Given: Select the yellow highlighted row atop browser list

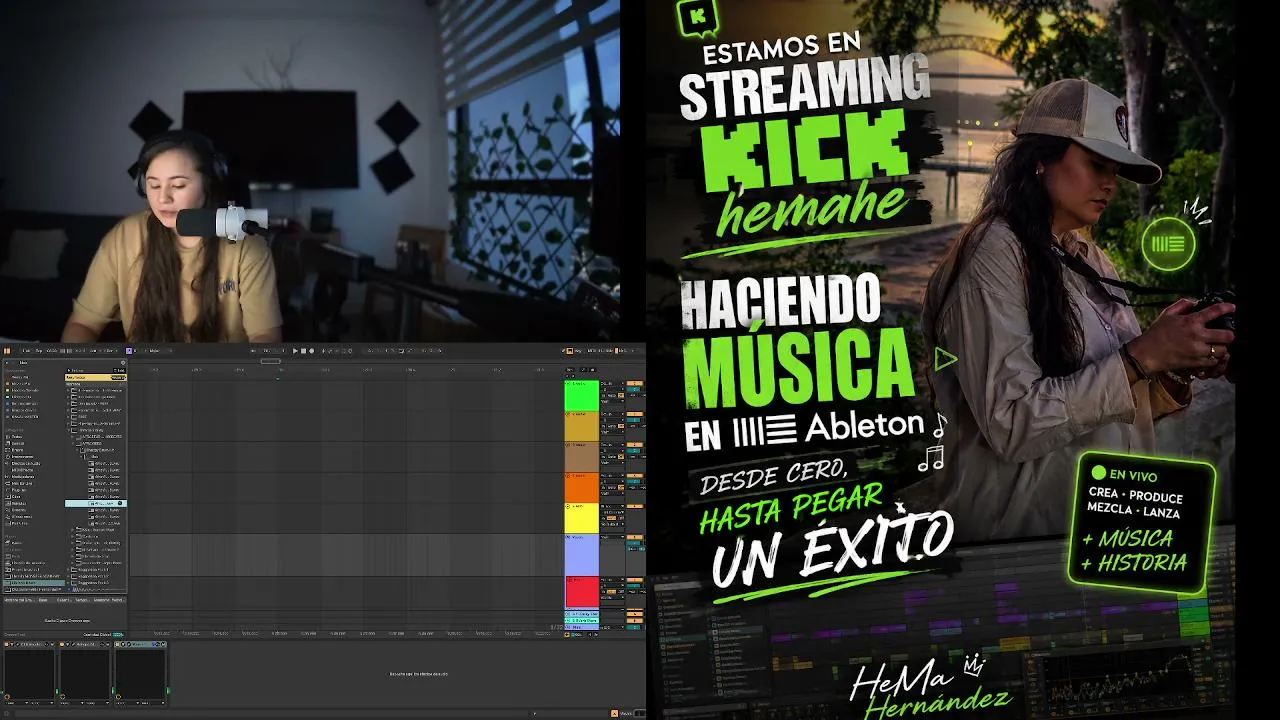Looking at the screenshot, I should 96,377.
